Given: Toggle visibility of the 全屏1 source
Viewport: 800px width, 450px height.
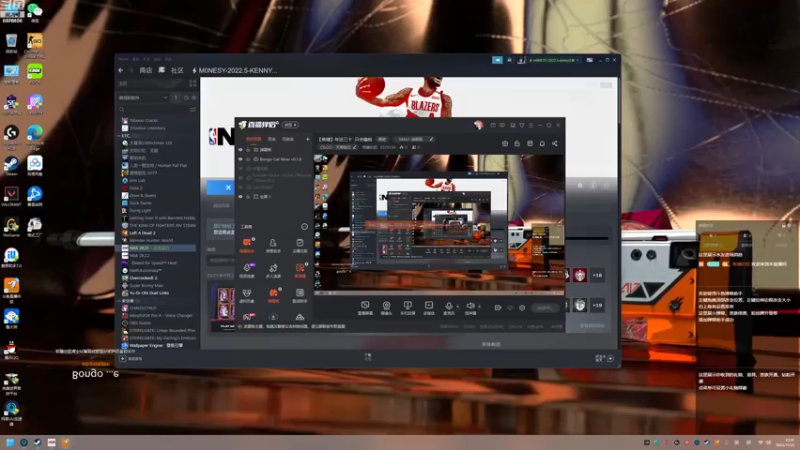Looking at the screenshot, I should tap(241, 196).
